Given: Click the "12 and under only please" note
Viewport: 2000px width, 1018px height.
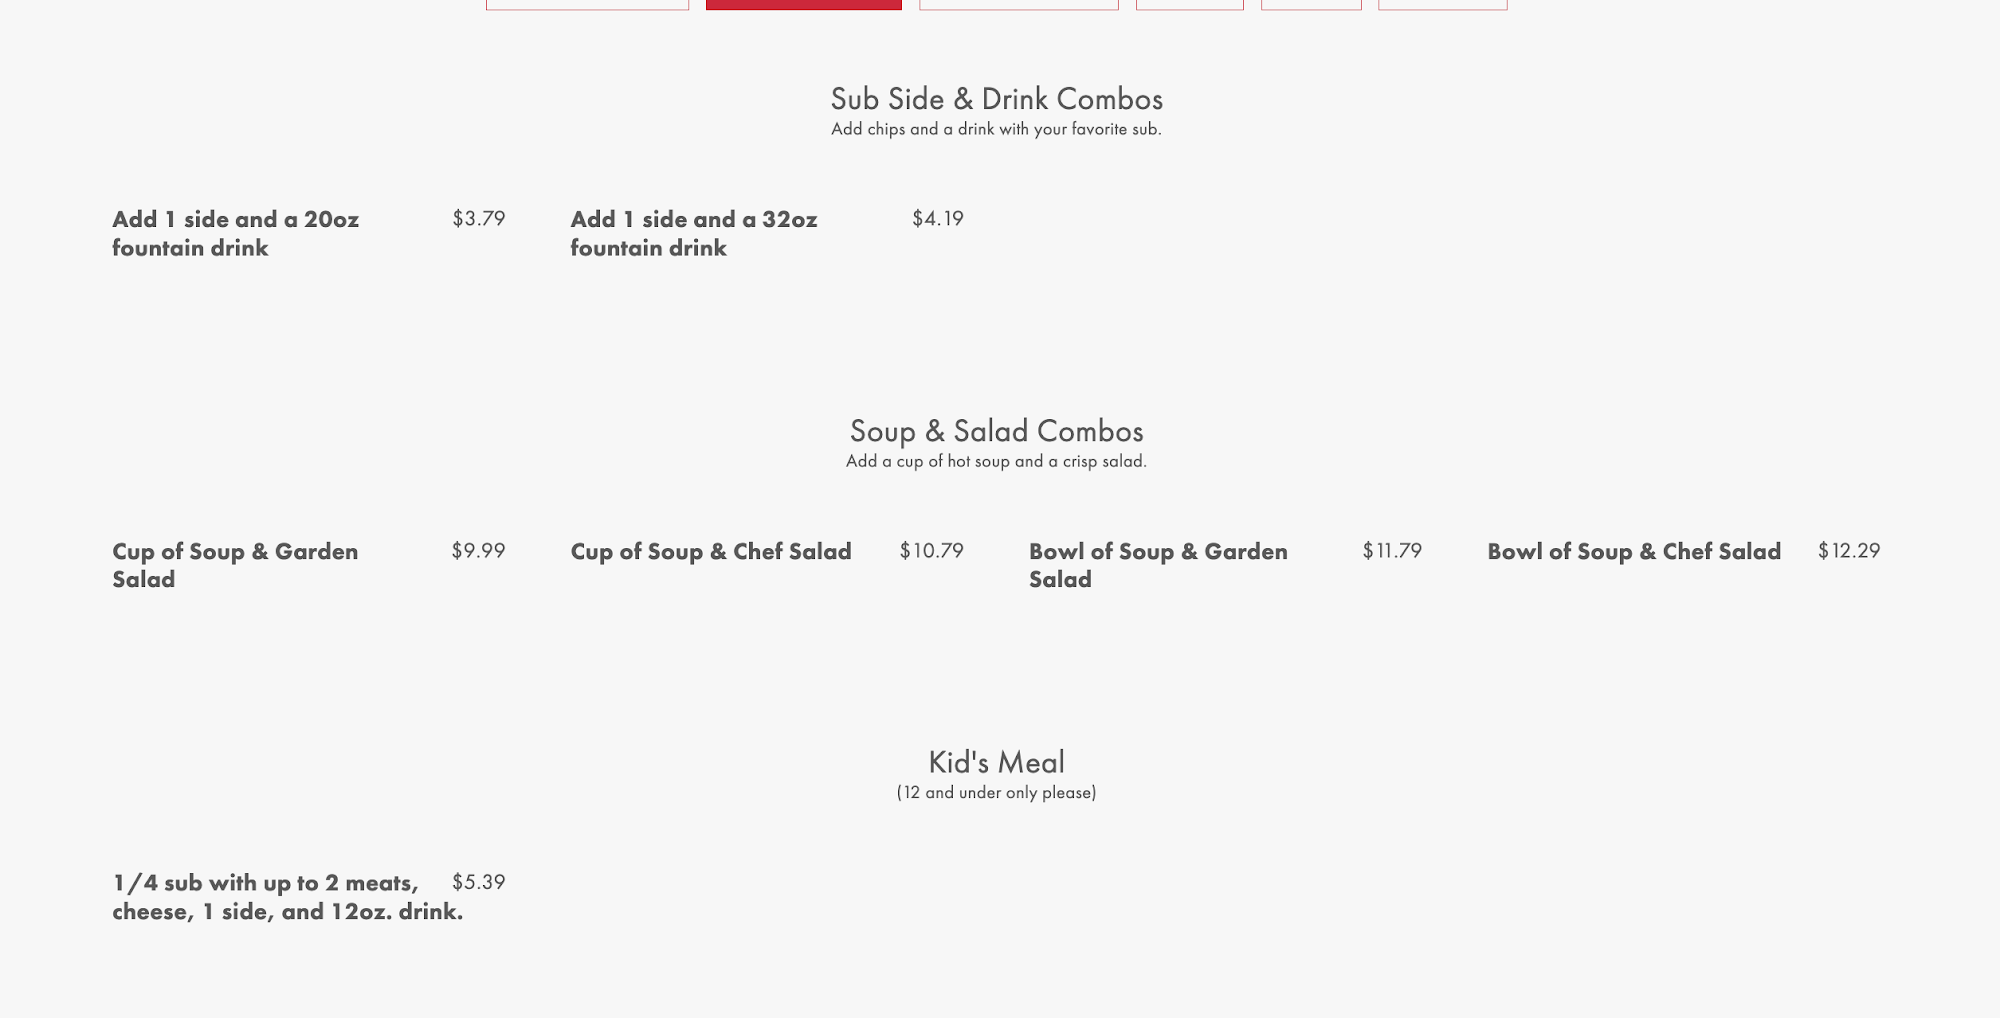Looking at the screenshot, I should pyautogui.click(x=997, y=792).
